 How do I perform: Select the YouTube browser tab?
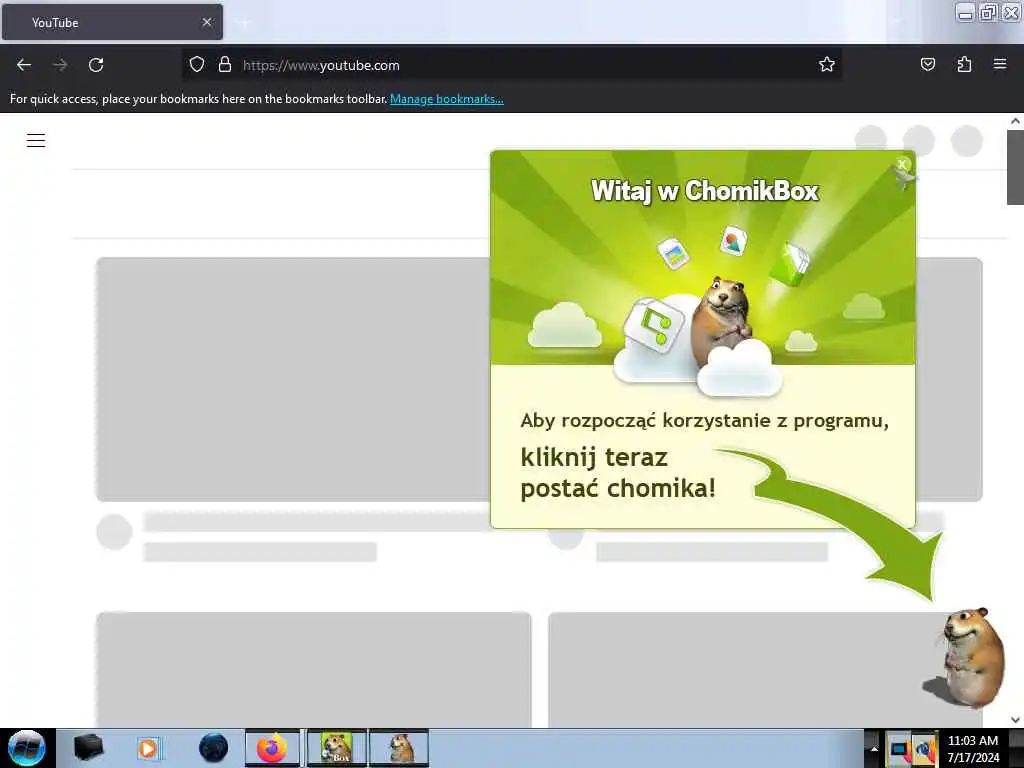coord(112,22)
